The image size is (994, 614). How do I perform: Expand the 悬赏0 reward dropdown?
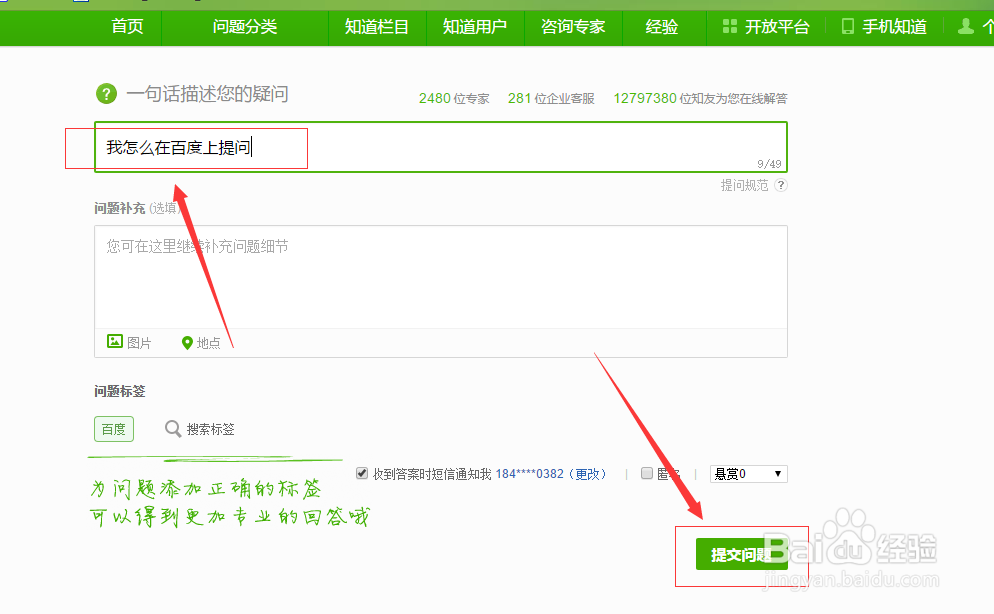pyautogui.click(x=749, y=474)
